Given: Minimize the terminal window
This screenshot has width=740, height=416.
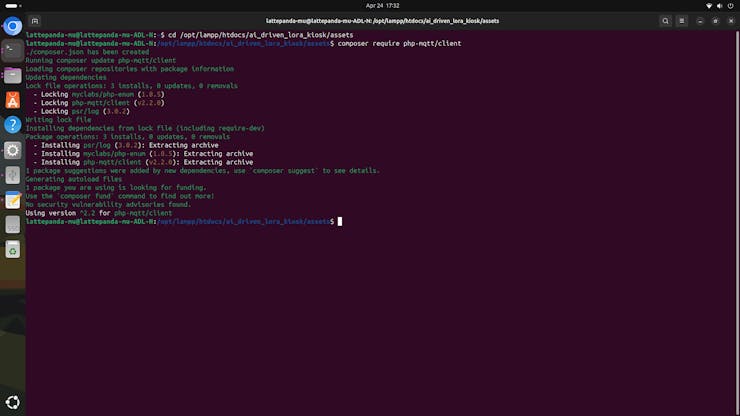Looking at the screenshot, I should point(700,21).
